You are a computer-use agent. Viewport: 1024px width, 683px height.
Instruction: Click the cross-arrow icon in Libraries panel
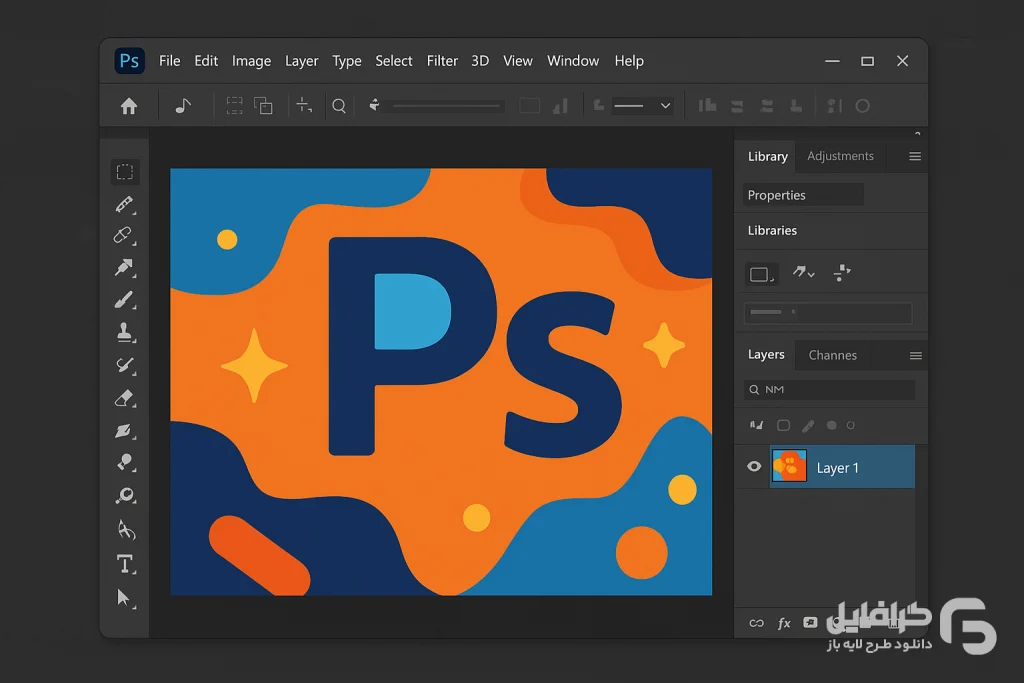point(842,272)
